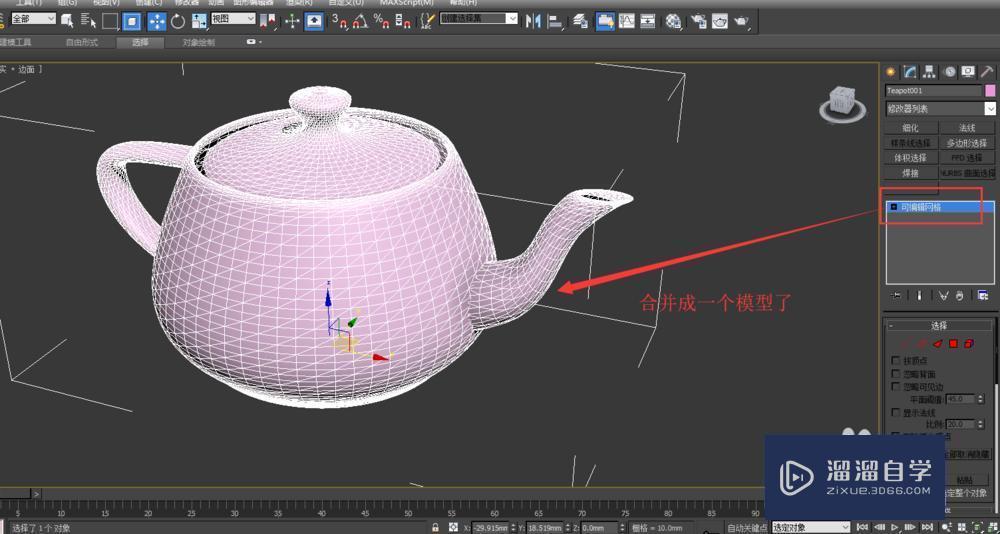This screenshot has width=1000, height=534.
Task: Toggle the Graphite ribbon display icon
Action: pos(605,20)
